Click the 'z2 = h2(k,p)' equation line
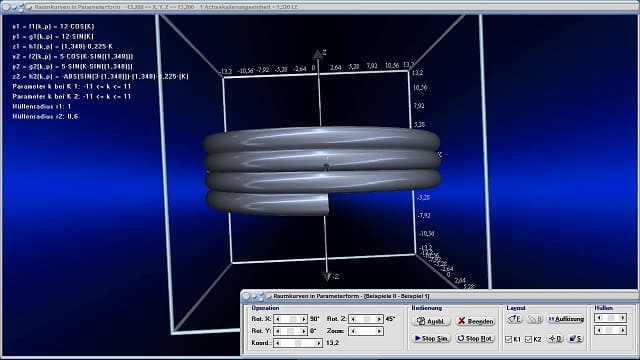The image size is (640, 360). tap(100, 76)
